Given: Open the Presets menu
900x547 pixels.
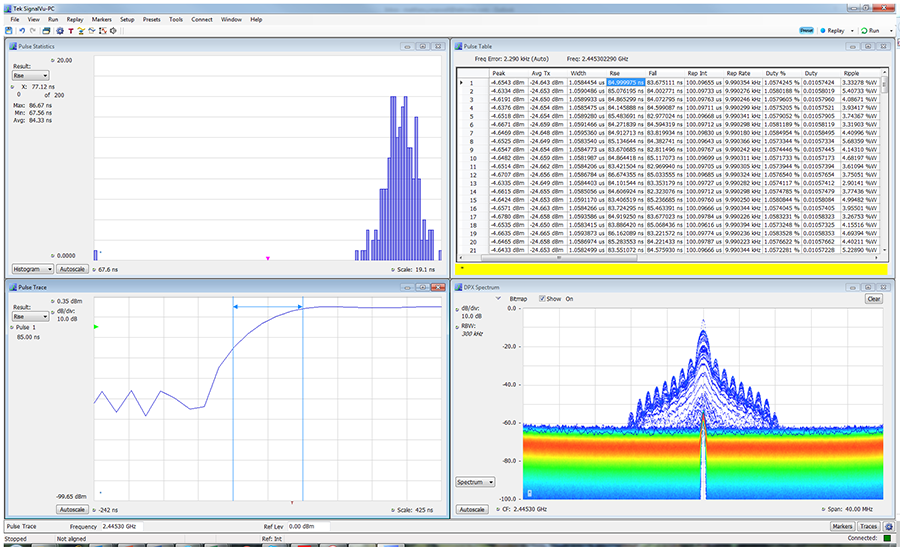Looking at the screenshot, I should 151,19.
